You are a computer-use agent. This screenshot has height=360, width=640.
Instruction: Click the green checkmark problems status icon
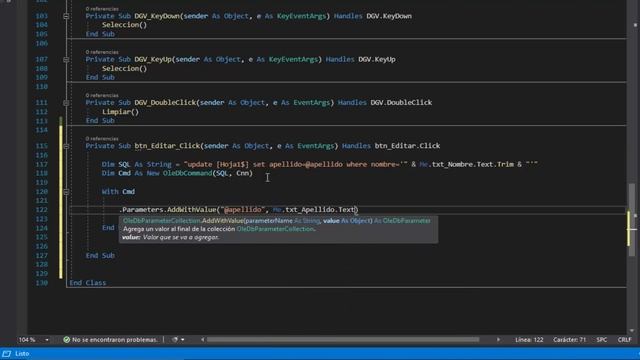point(67,340)
